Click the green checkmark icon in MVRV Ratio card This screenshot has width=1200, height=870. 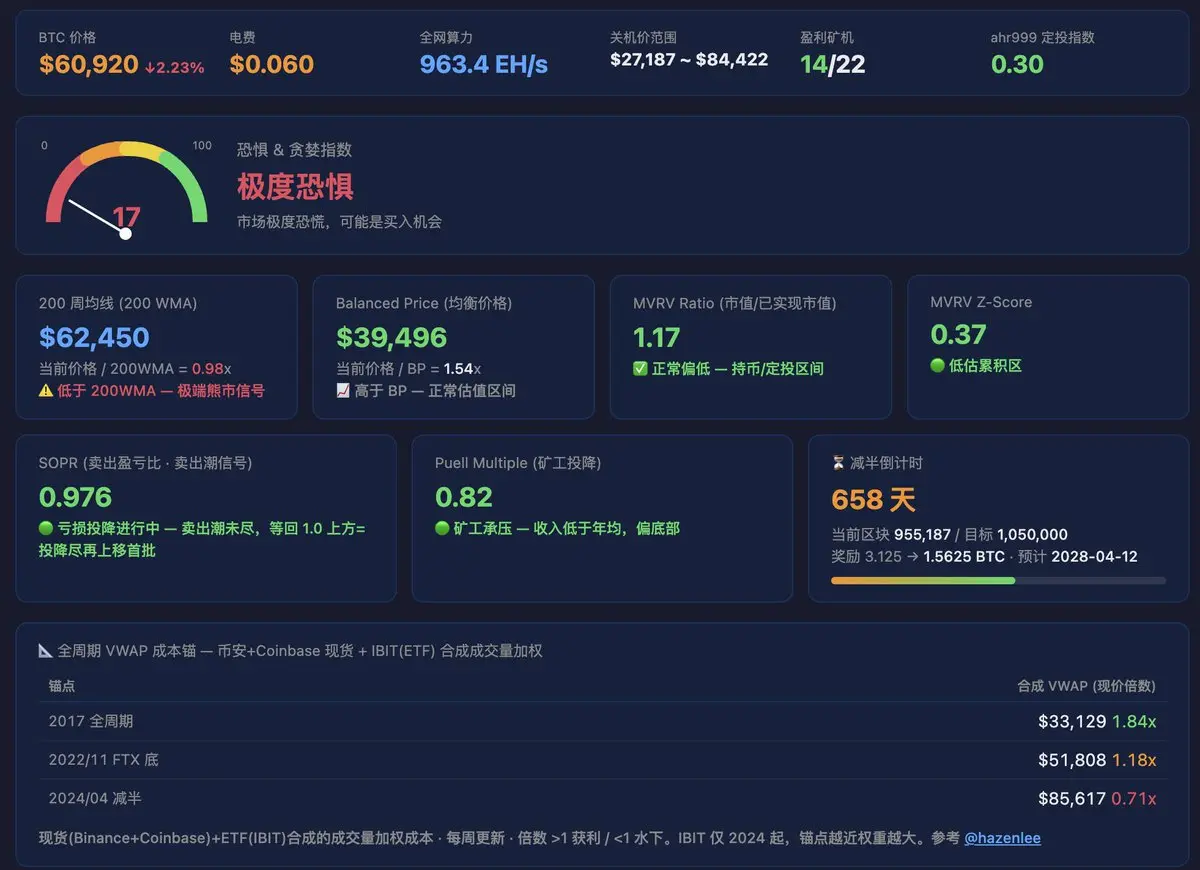coord(640,369)
